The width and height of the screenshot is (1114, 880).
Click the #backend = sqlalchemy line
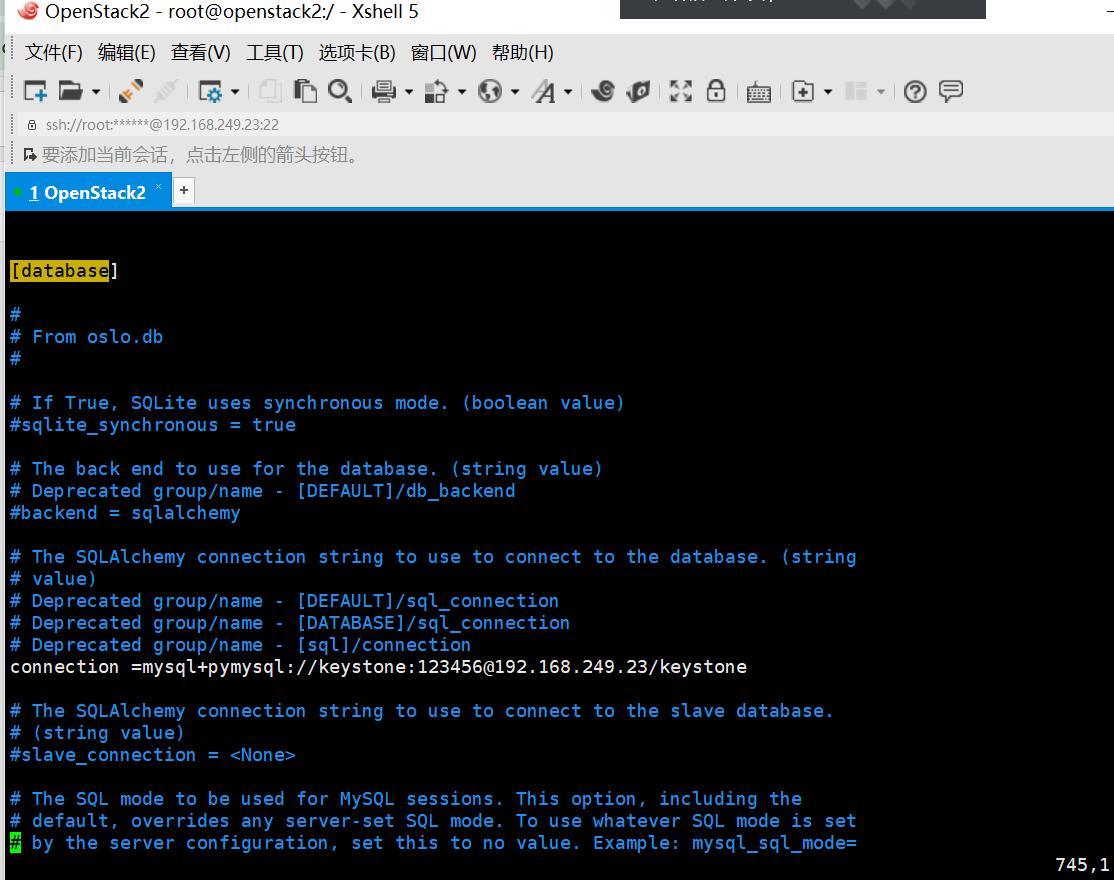[125, 513]
